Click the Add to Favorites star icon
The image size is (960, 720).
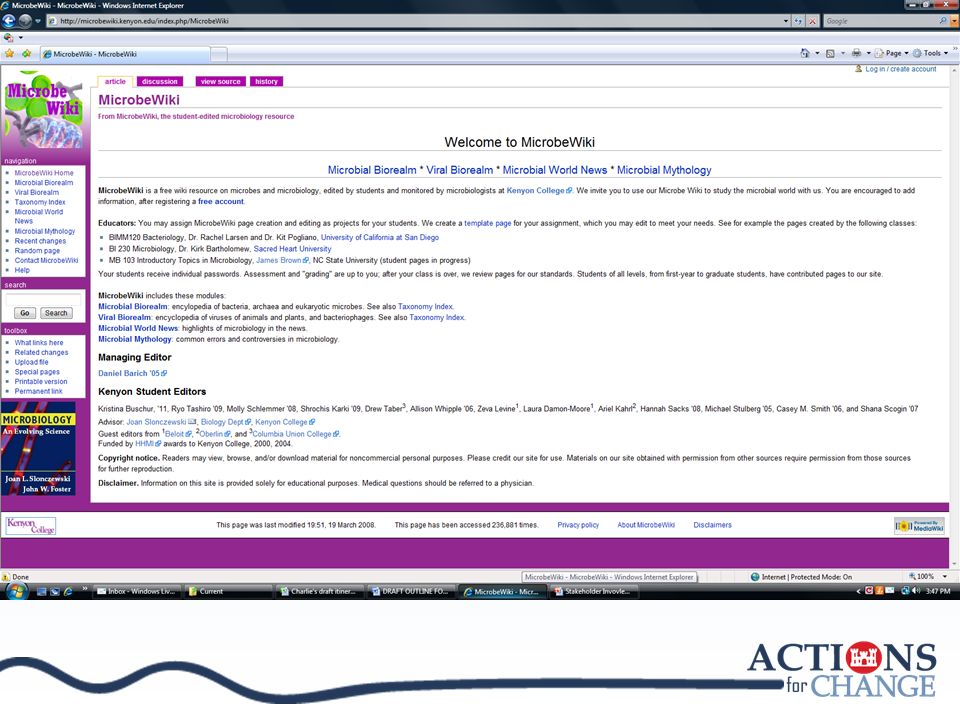click(26, 54)
